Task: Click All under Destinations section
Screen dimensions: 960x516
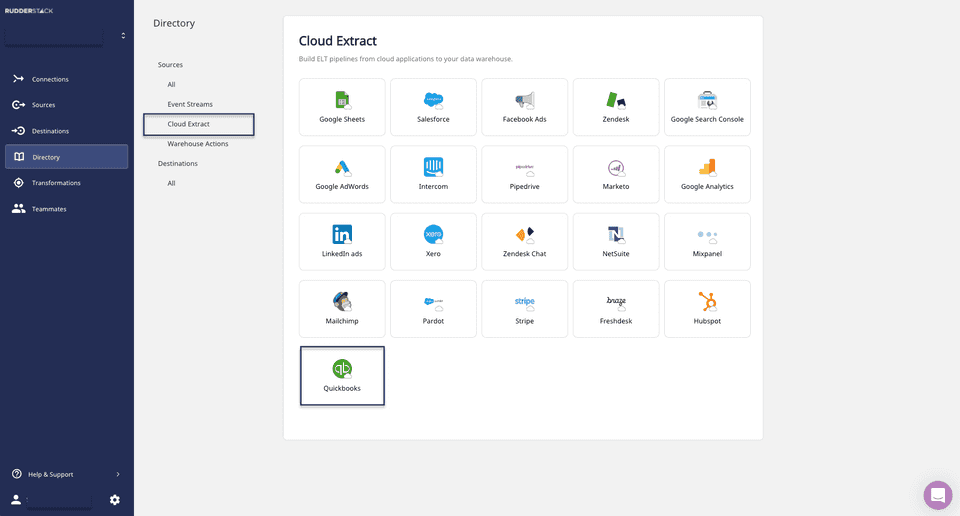Action: click(x=172, y=183)
